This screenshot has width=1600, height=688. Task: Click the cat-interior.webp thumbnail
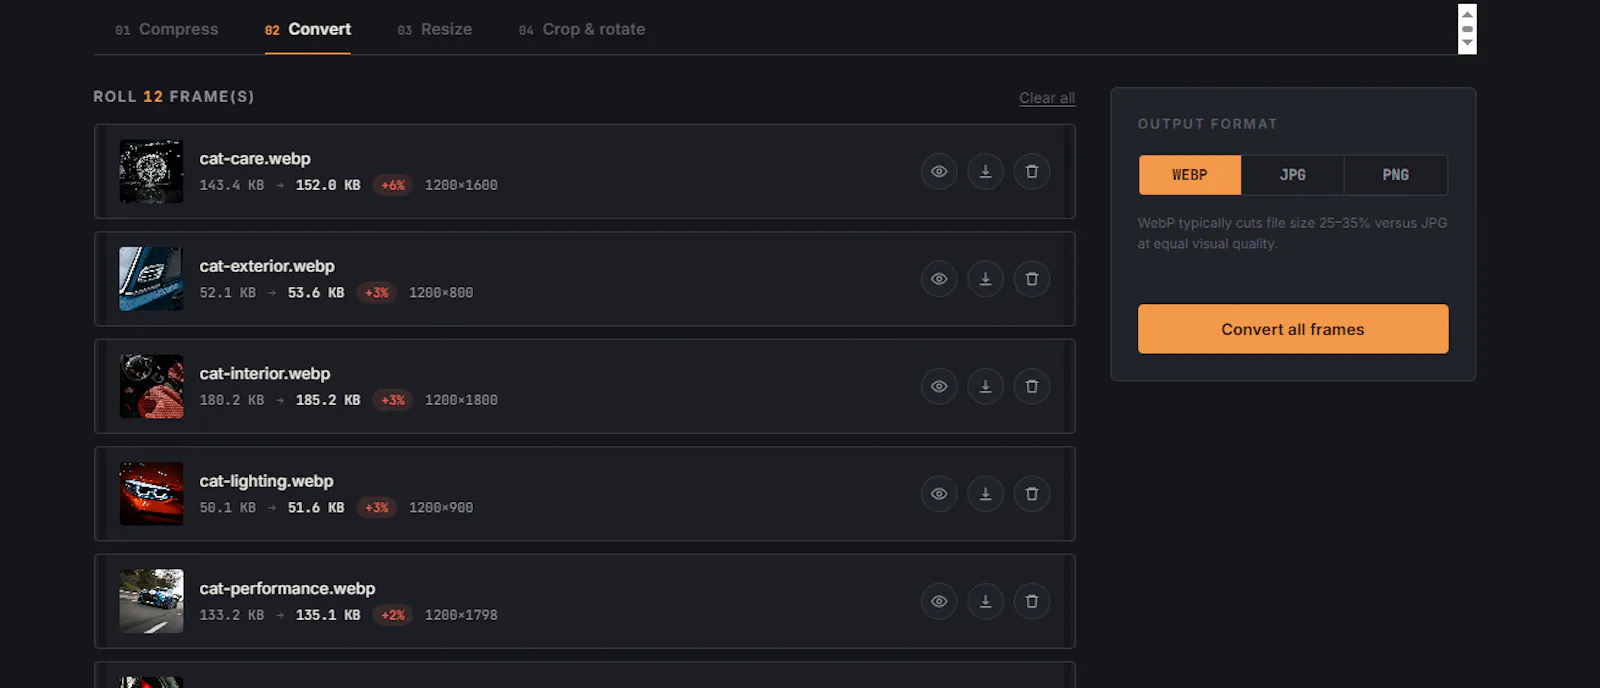point(151,386)
